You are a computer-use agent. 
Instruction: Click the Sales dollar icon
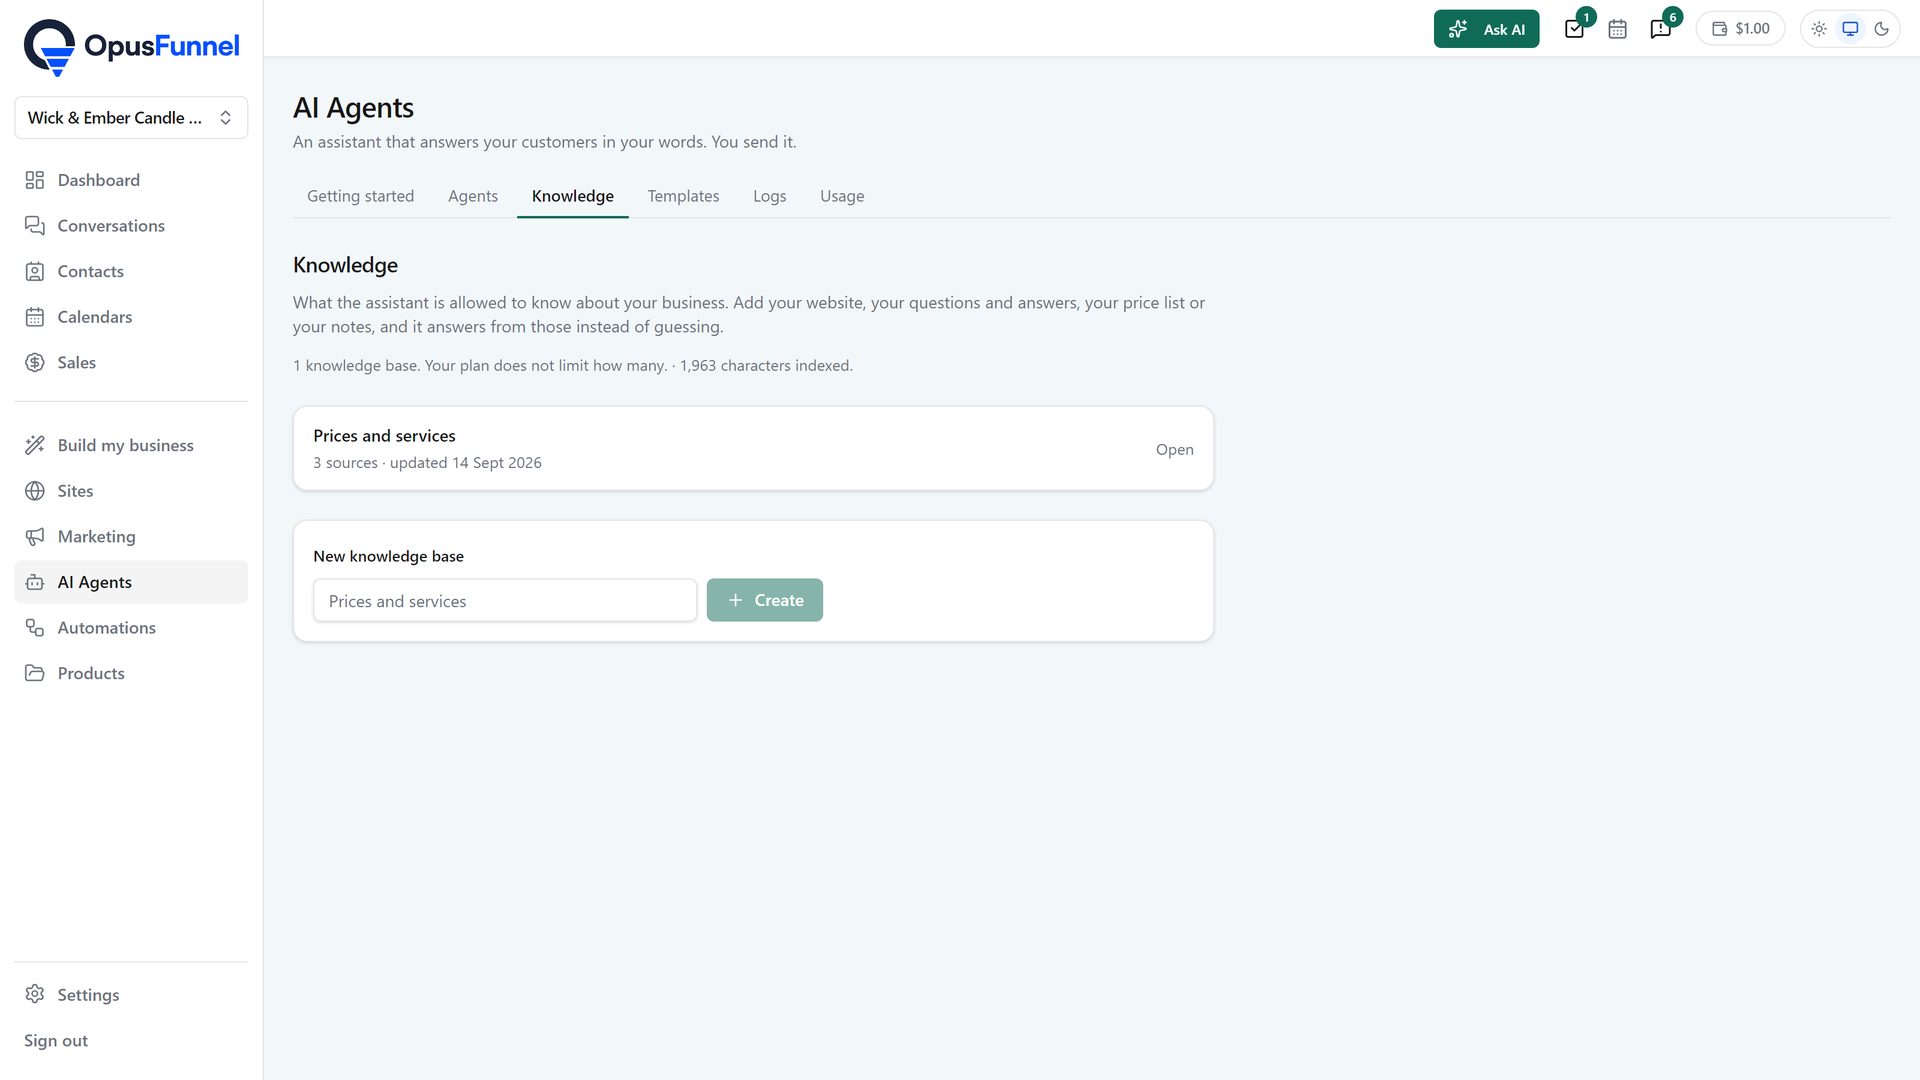[x=35, y=363]
